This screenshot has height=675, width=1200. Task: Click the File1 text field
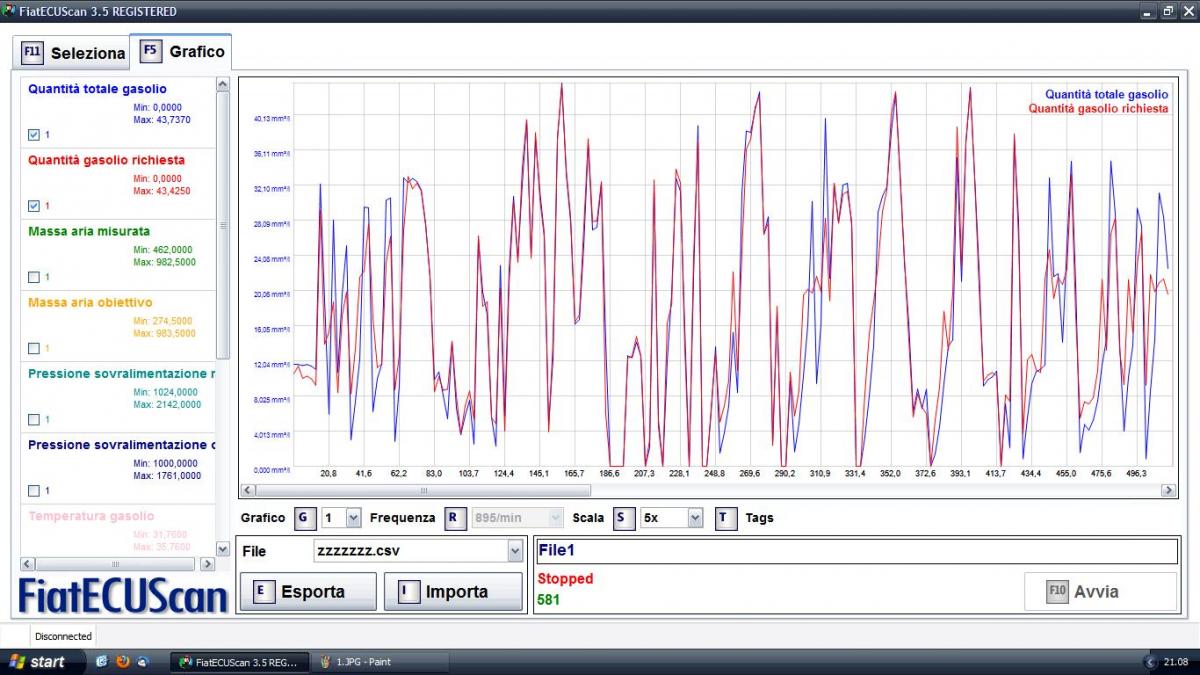[857, 551]
